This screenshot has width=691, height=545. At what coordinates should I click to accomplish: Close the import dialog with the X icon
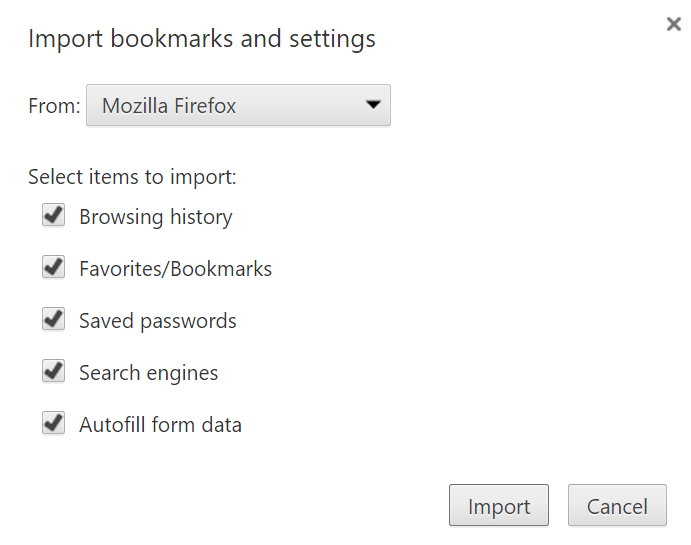pos(674,24)
